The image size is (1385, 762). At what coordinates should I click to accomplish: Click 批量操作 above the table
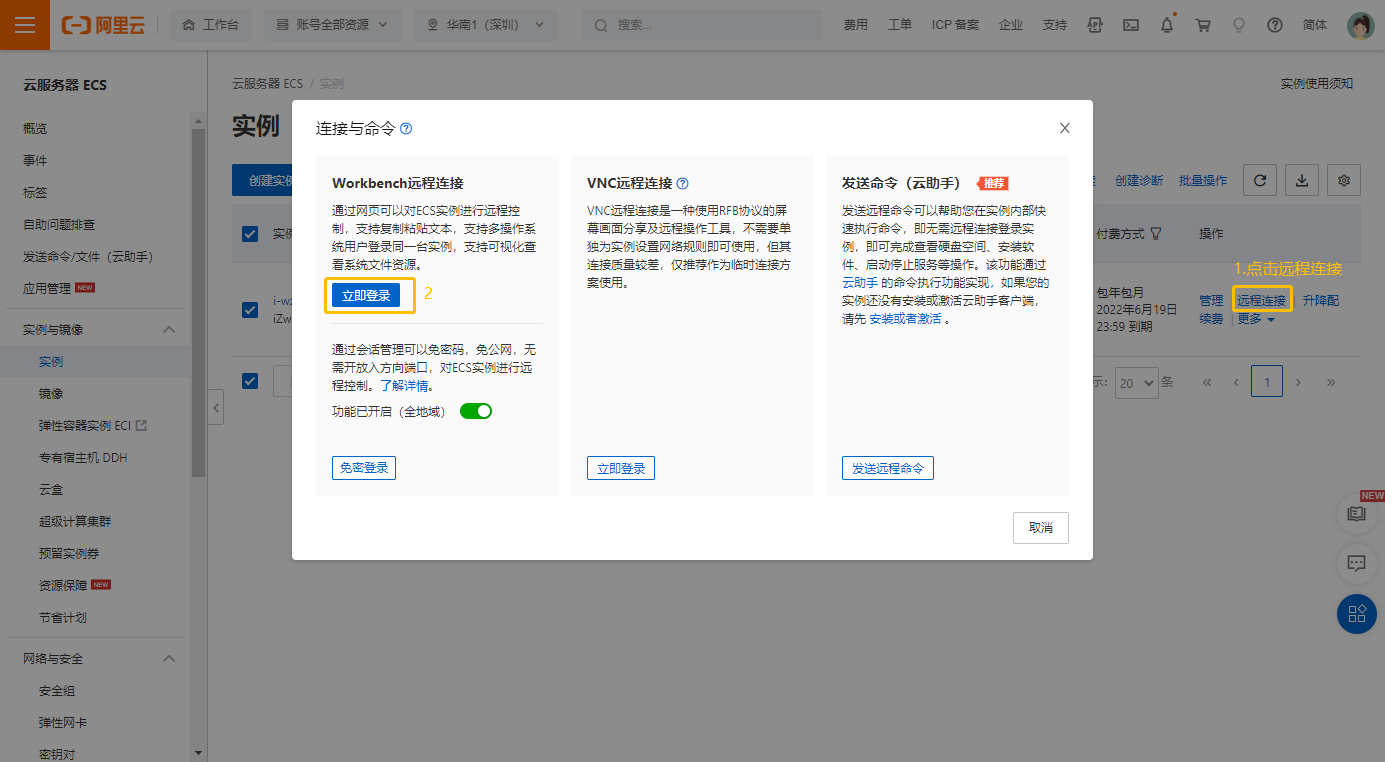[1203, 180]
